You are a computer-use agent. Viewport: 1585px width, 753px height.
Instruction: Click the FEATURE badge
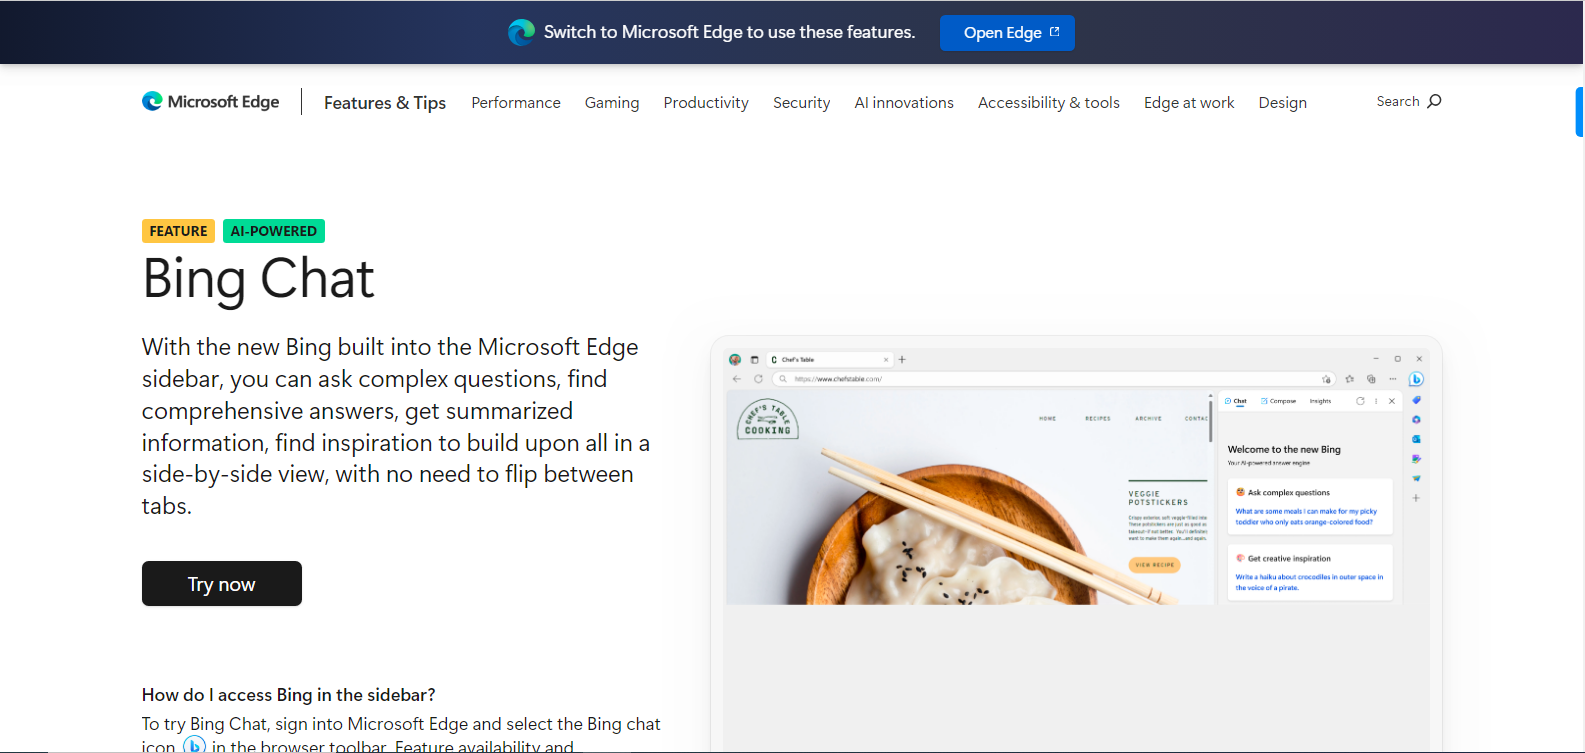[178, 231]
